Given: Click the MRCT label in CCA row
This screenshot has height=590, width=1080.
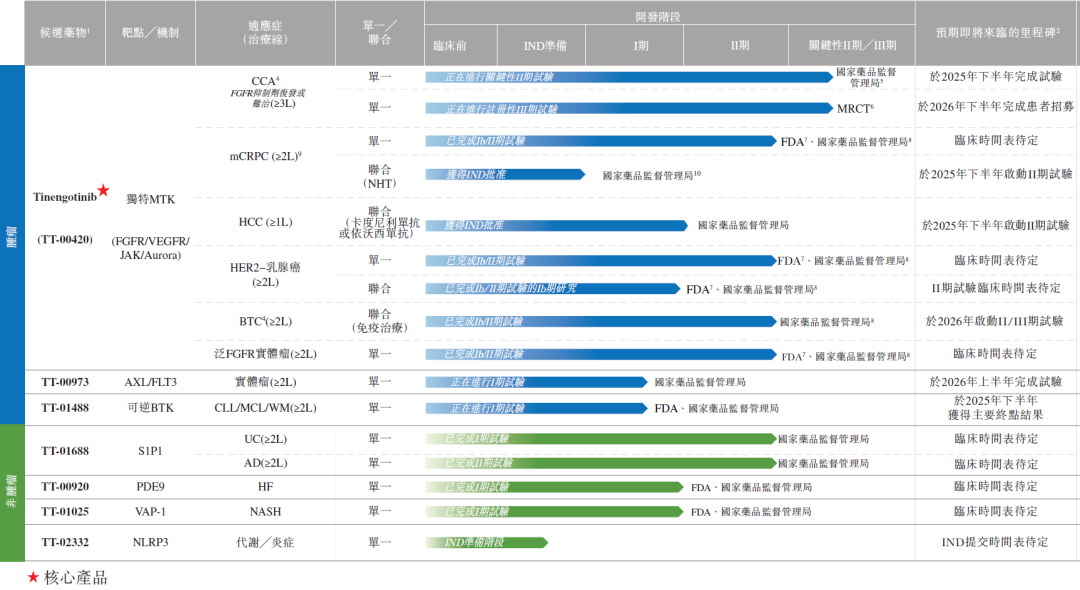Looking at the screenshot, I should coord(854,108).
